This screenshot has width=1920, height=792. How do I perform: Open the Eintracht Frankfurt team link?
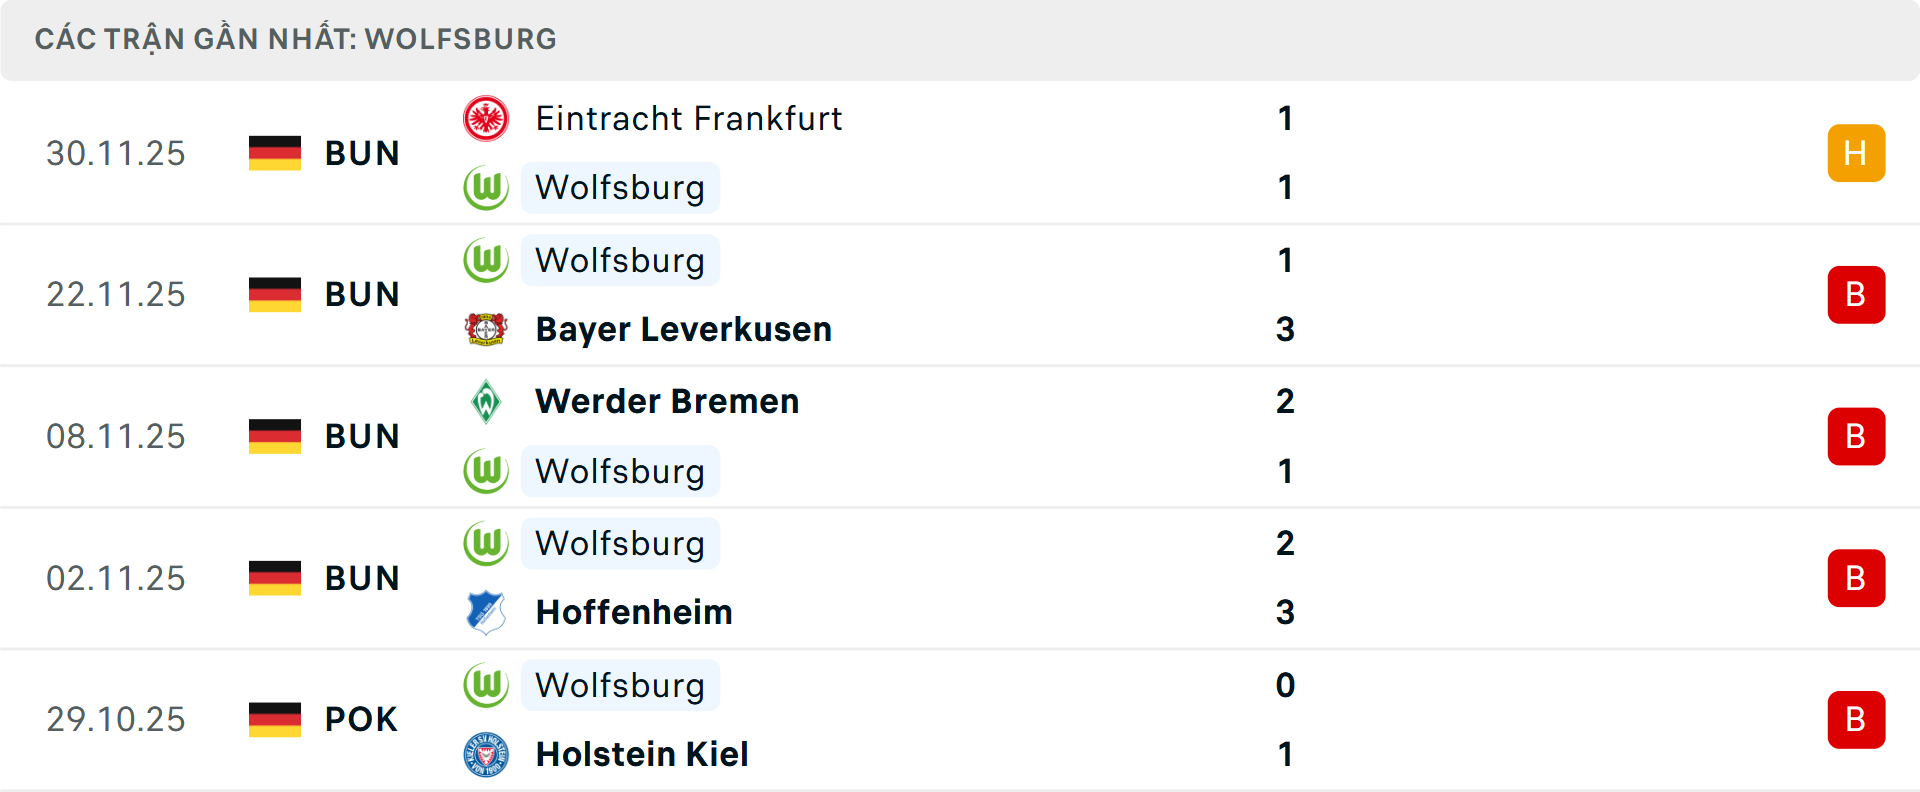688,119
